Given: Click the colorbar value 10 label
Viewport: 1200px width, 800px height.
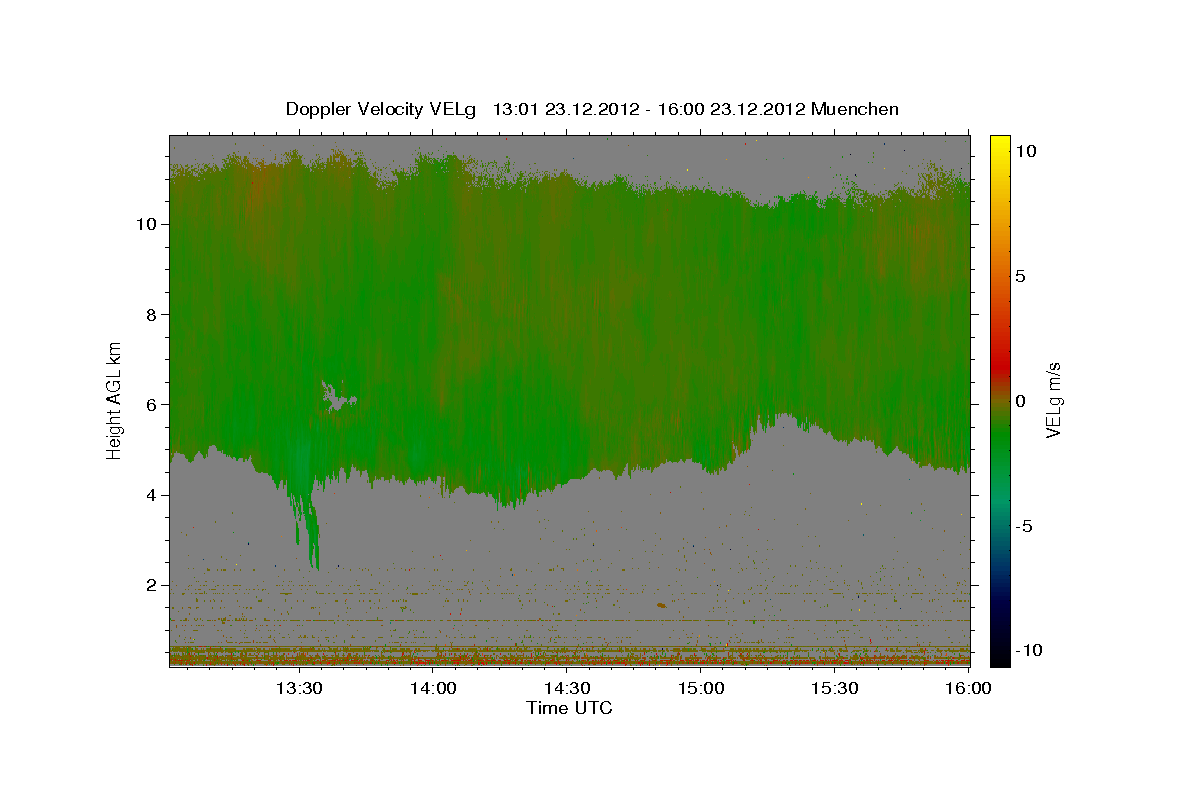Looking at the screenshot, I should (x=1026, y=151).
